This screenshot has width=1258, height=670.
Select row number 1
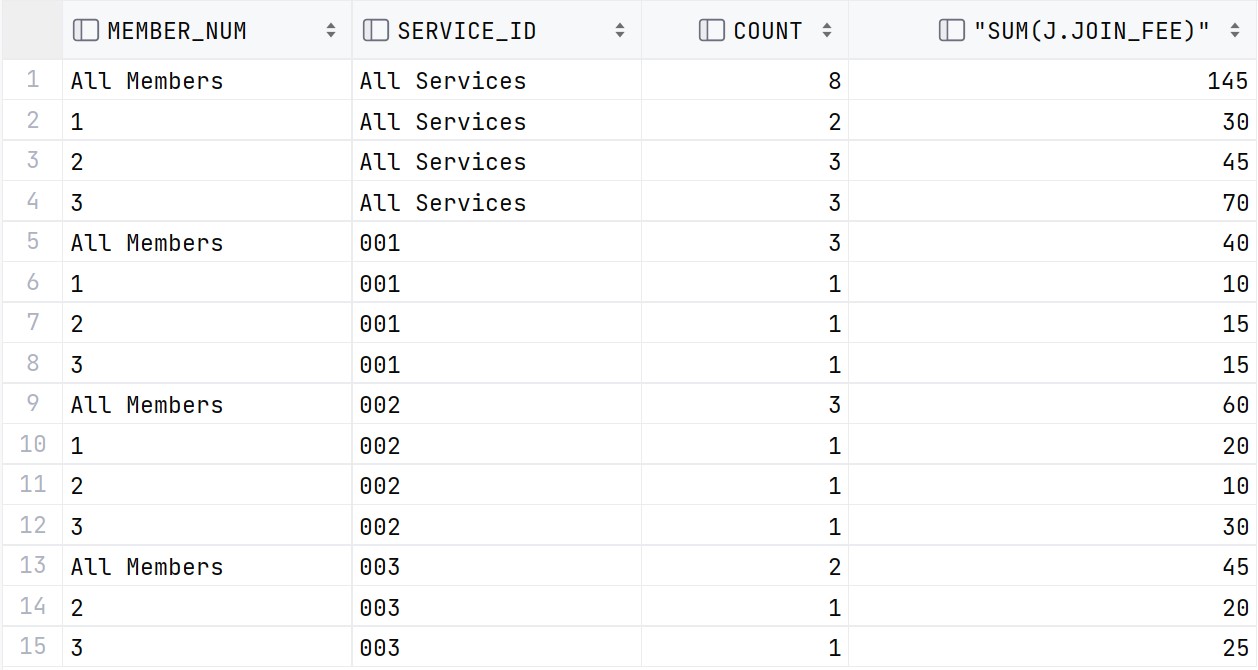(x=32, y=80)
